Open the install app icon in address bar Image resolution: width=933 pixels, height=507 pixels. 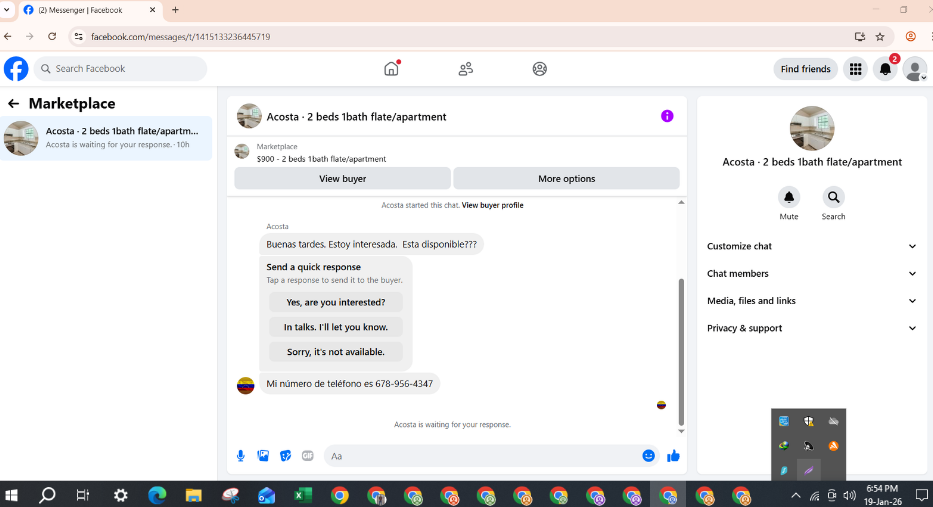pos(860,37)
